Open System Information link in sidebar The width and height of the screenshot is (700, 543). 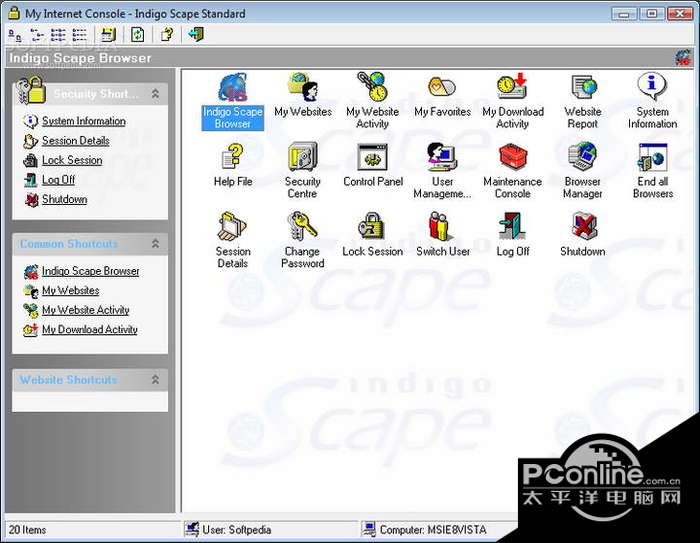click(x=83, y=121)
